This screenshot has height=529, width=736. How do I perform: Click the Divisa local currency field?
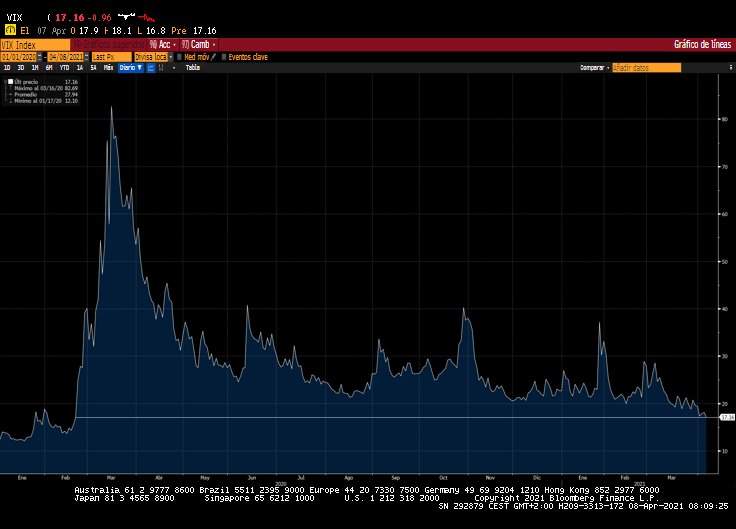coord(151,57)
